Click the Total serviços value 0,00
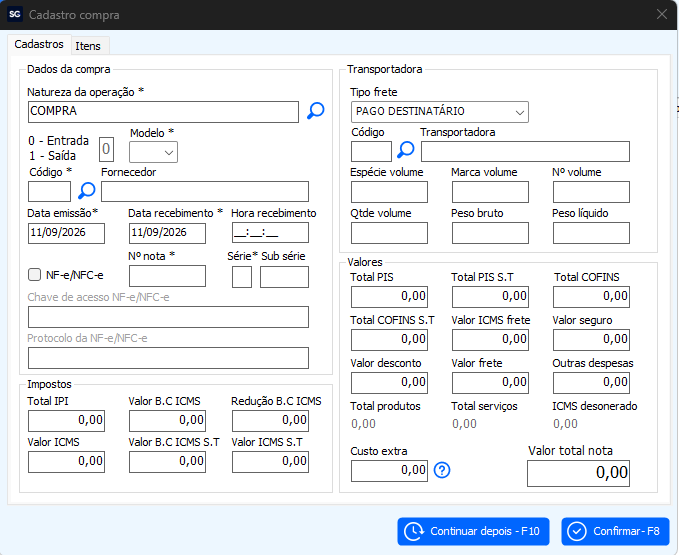Screen dimensions: 679x555 [x=464, y=424]
